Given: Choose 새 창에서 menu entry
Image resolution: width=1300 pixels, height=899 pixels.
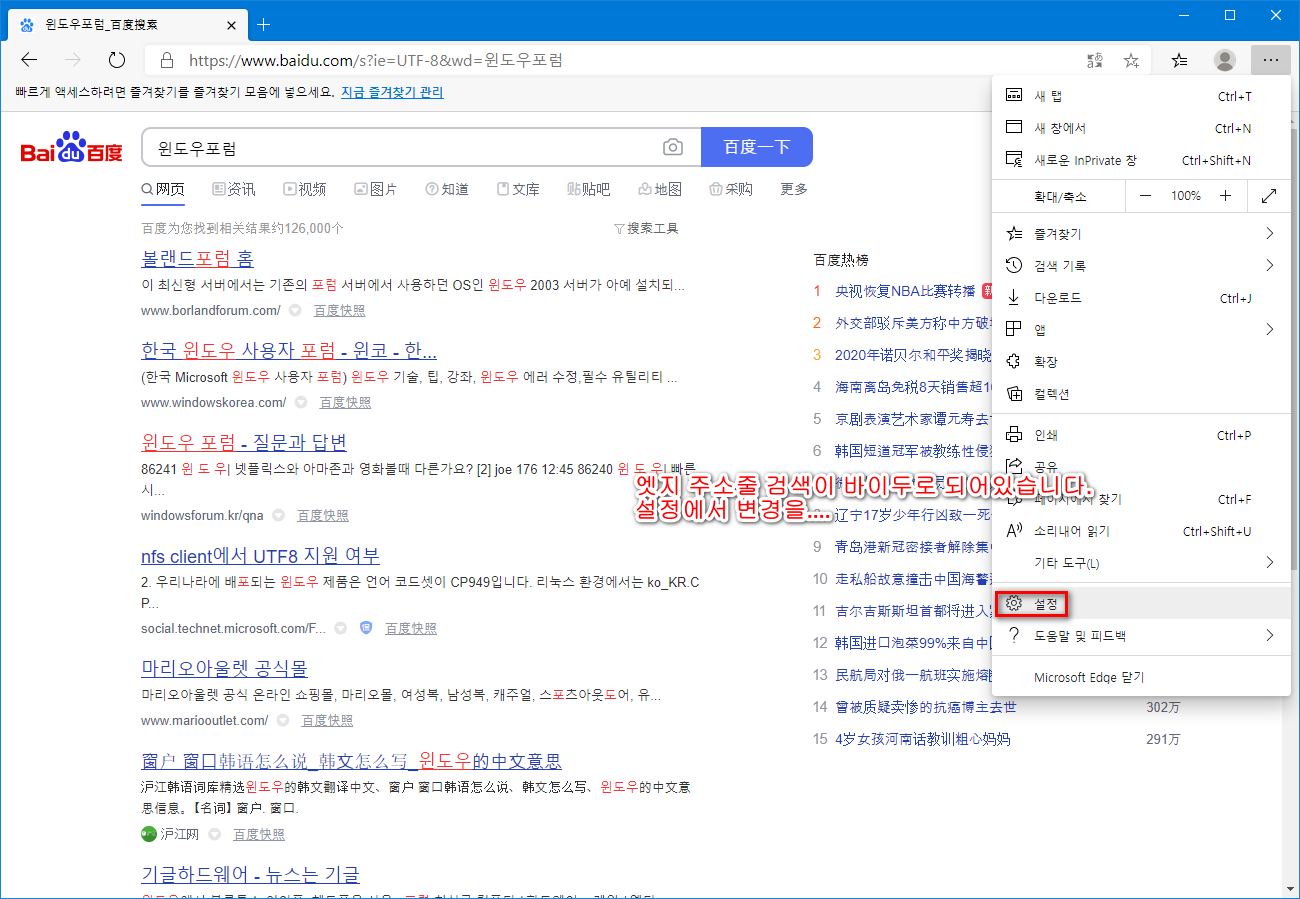Looking at the screenshot, I should point(1141,128).
